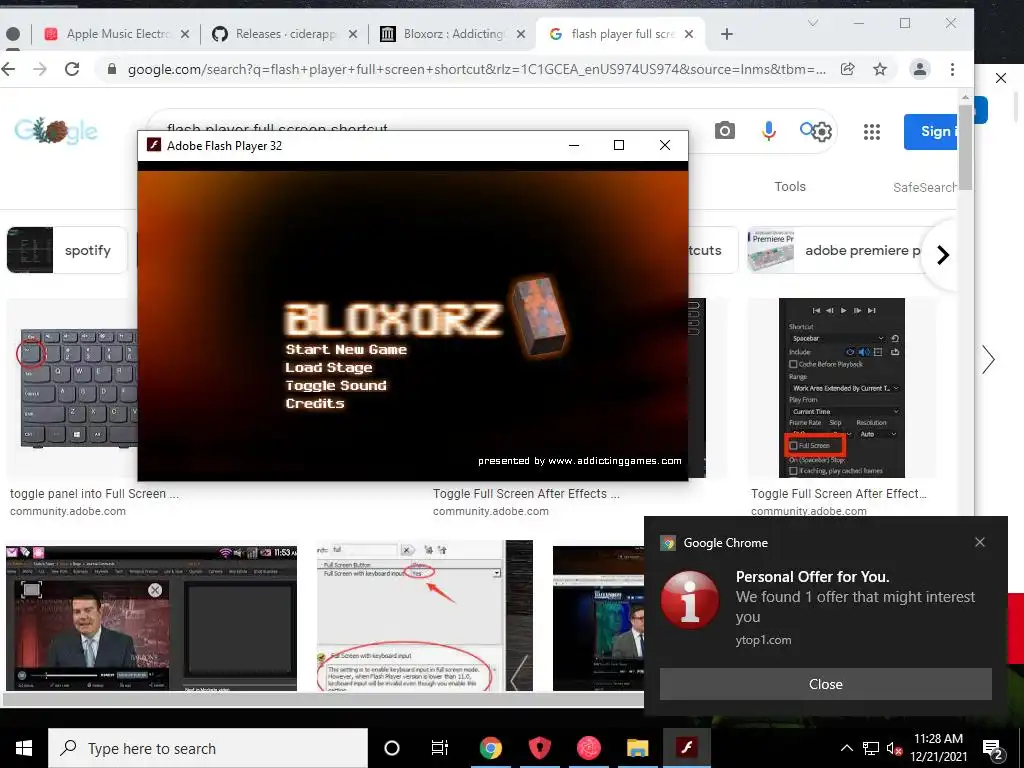Open the Tools search options
Image resolution: width=1024 pixels, height=768 pixels.
790,187
